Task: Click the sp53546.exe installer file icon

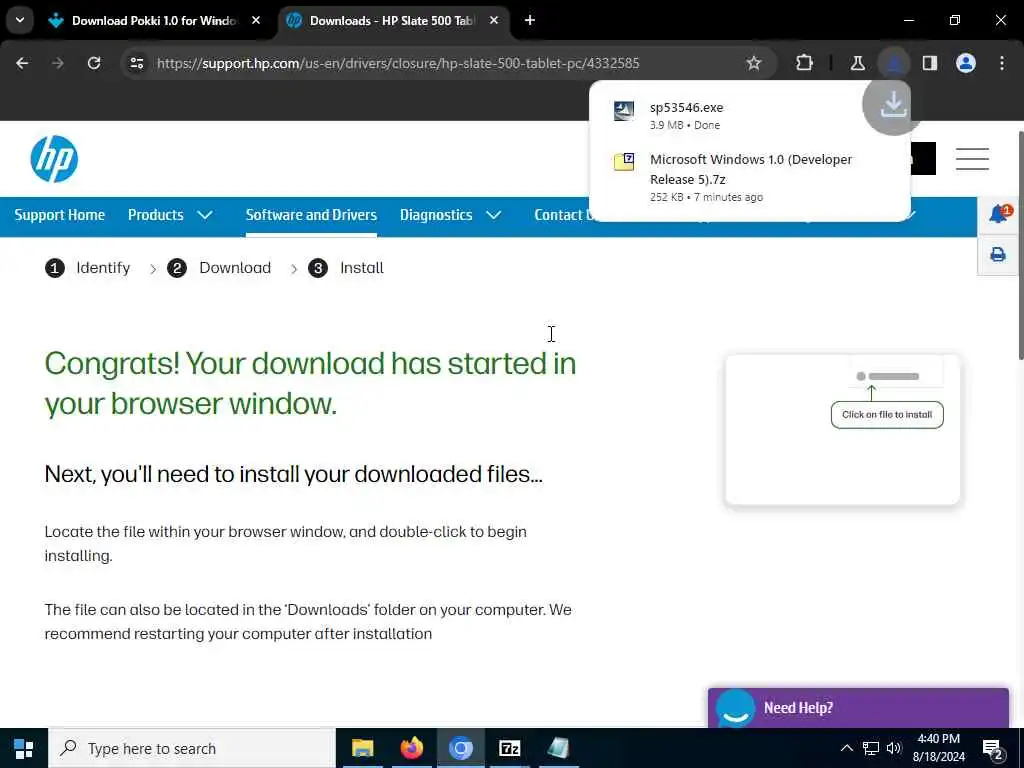Action: point(624,111)
